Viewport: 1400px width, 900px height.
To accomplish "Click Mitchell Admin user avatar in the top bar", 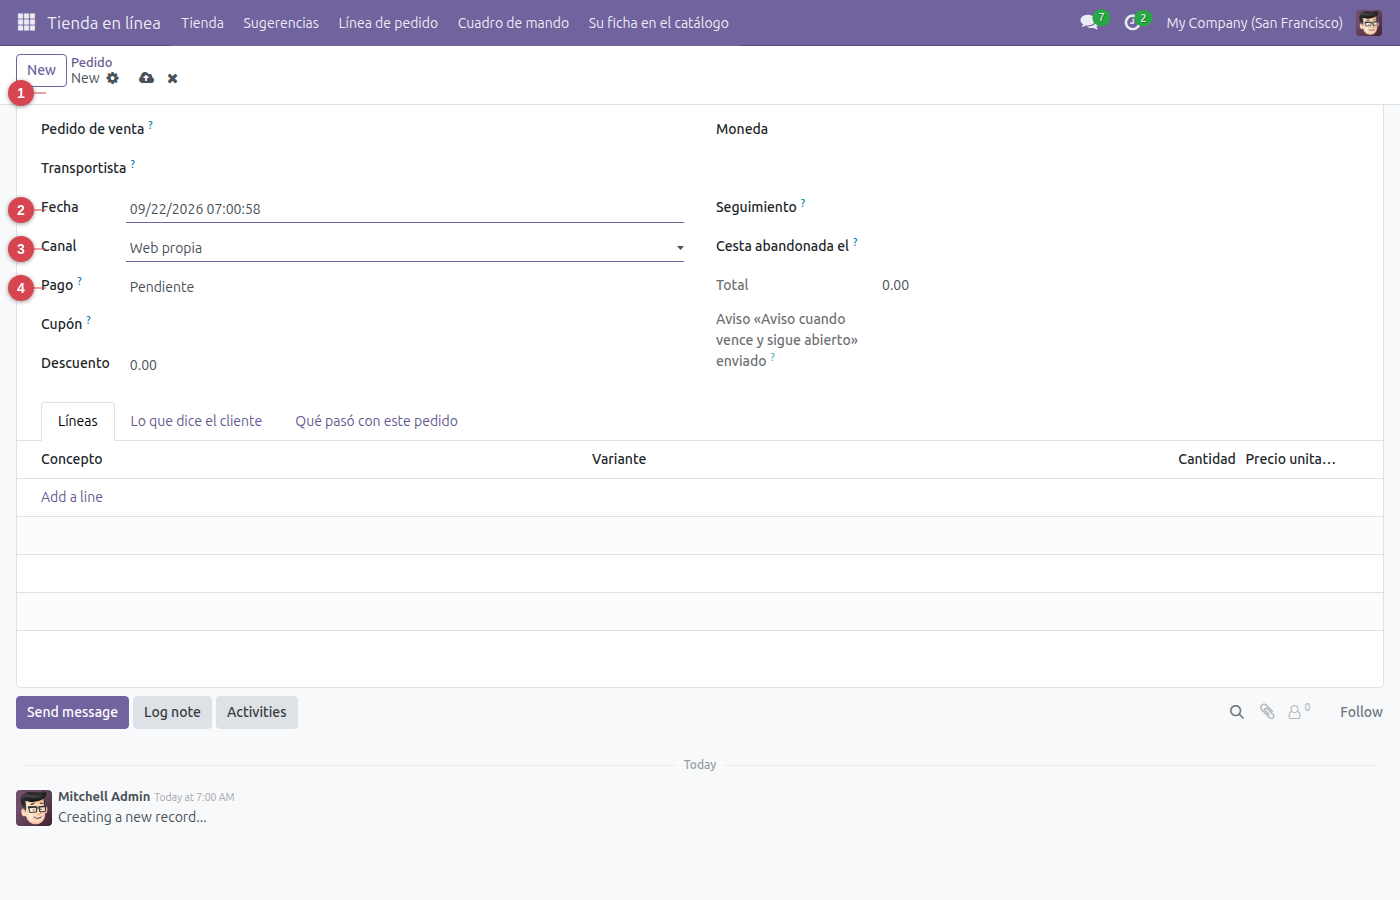I will point(1369,22).
